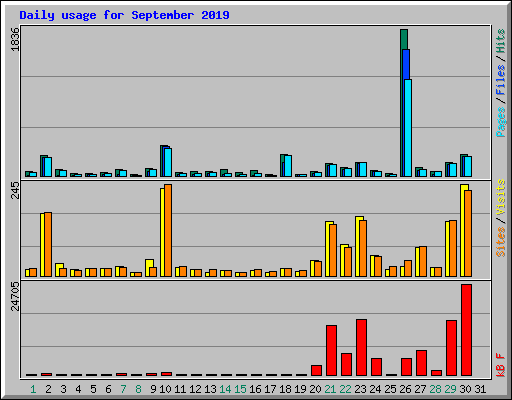The image size is (512, 400).
Task: Click green day label '7' on the x-axis
Action: [x=123, y=389]
